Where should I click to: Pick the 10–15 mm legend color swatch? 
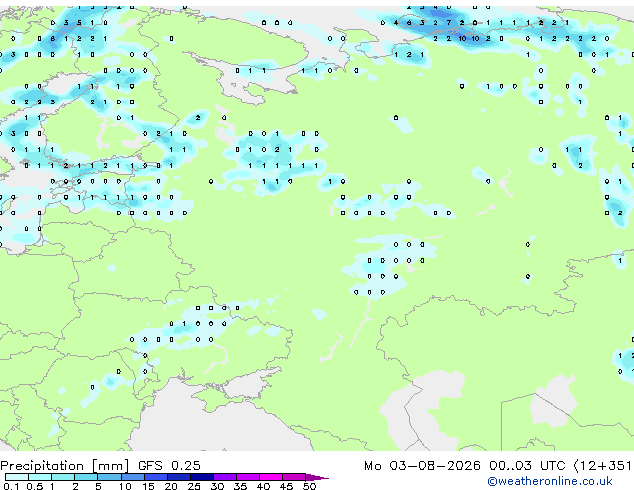point(132,477)
